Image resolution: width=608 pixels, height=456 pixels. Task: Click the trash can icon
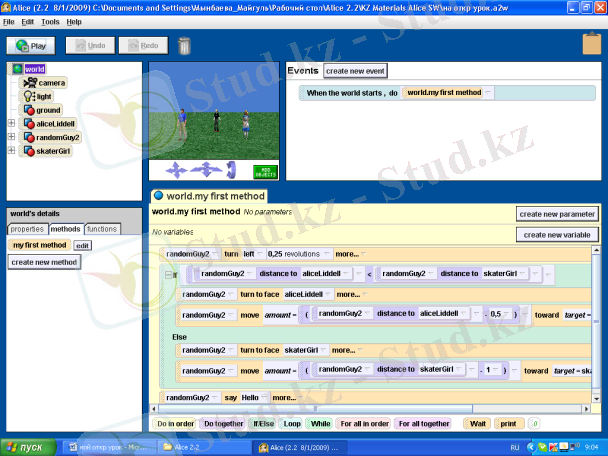pos(184,45)
